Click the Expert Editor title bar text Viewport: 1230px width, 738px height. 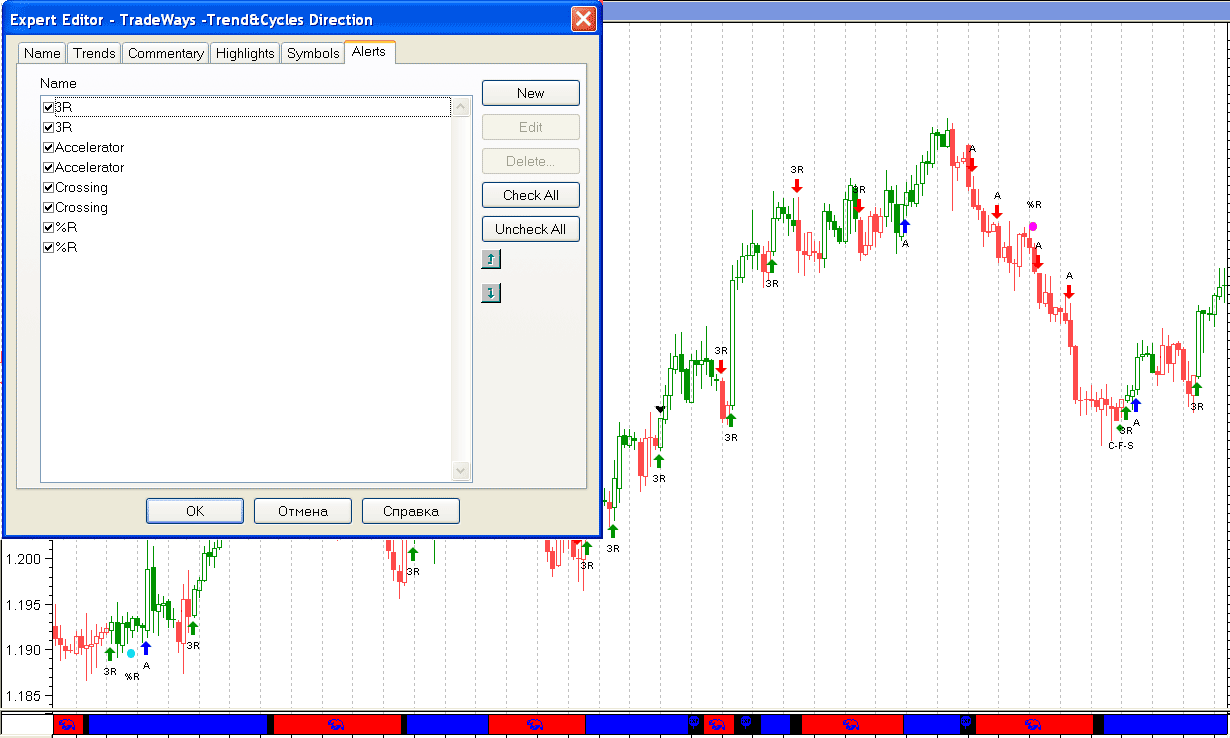[x=191, y=19]
